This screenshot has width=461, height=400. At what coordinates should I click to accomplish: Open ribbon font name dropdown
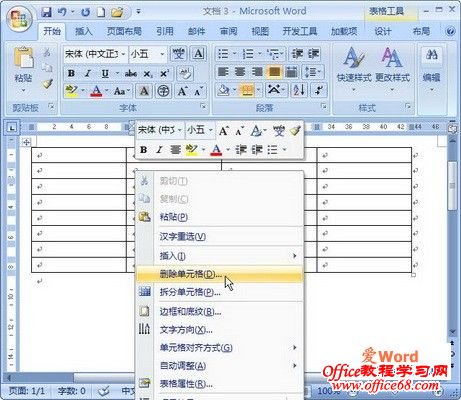(123, 54)
